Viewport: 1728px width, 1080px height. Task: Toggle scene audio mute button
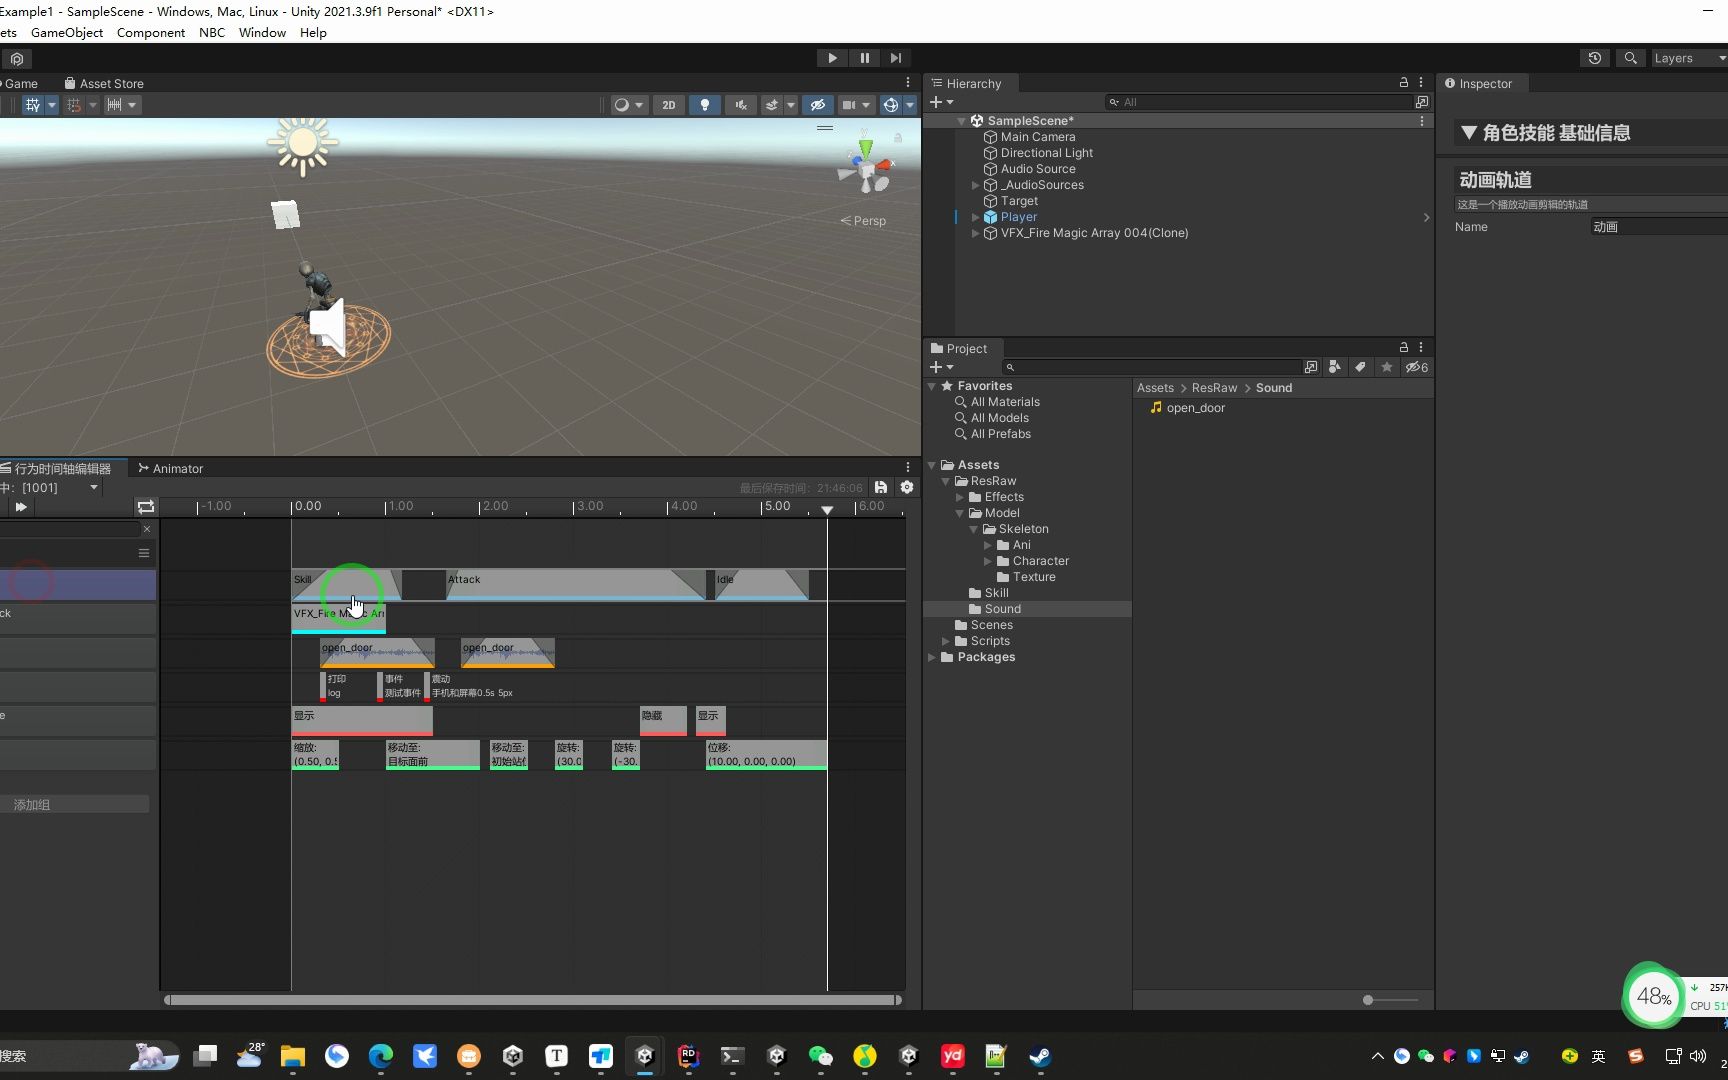click(741, 105)
